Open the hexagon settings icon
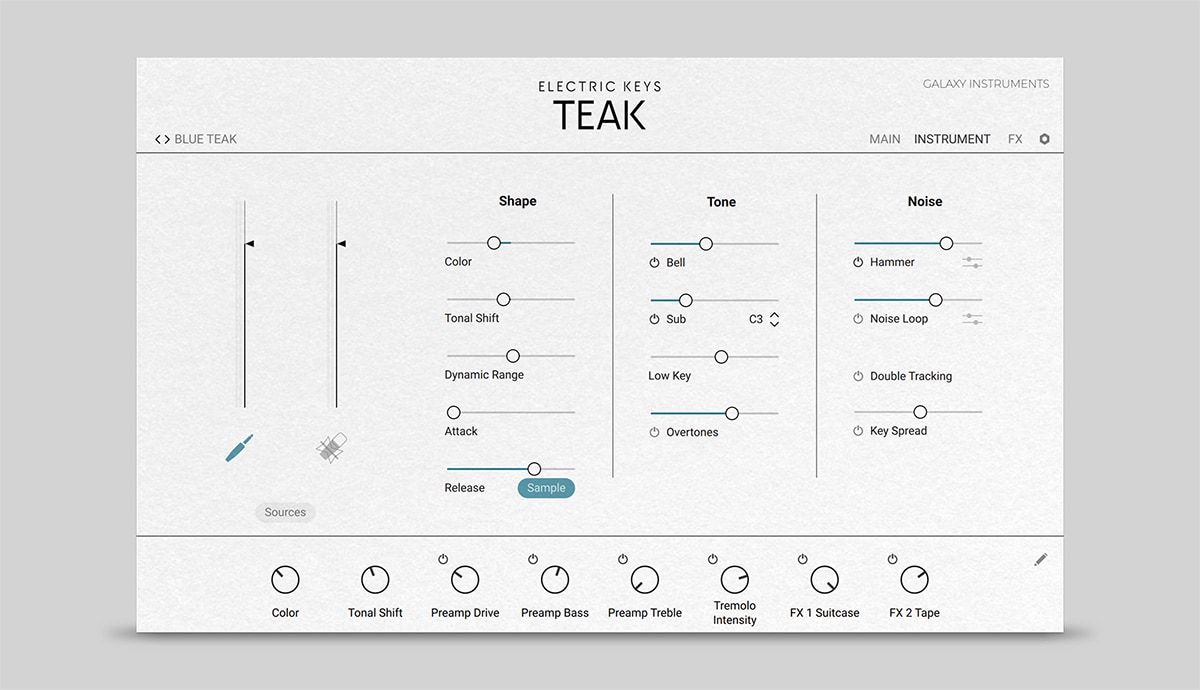 (x=1045, y=139)
